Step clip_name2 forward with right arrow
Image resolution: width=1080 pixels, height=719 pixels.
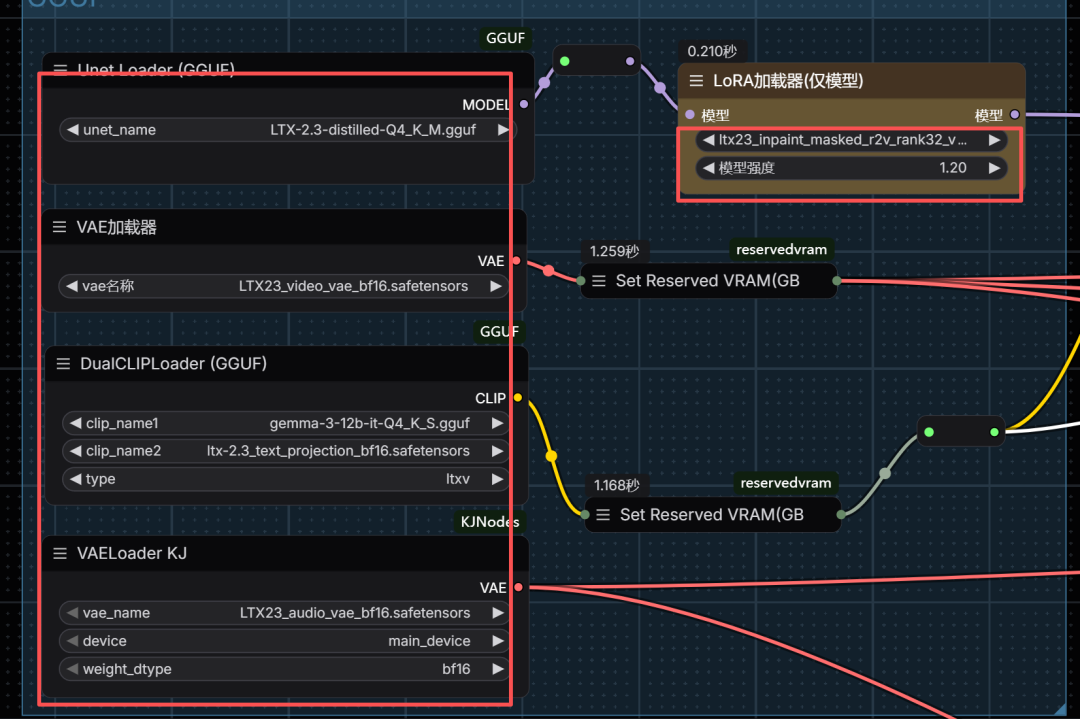[497, 451]
